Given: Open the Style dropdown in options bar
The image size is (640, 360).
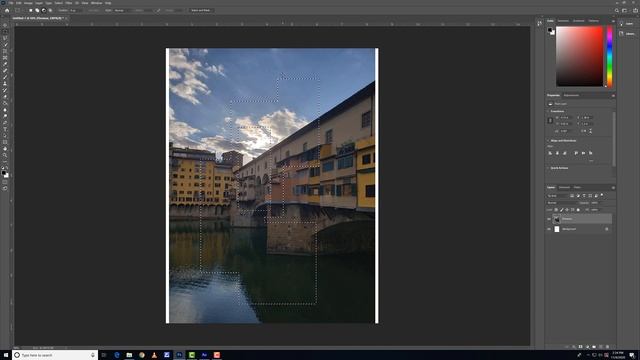Looking at the screenshot, I should [122, 10].
